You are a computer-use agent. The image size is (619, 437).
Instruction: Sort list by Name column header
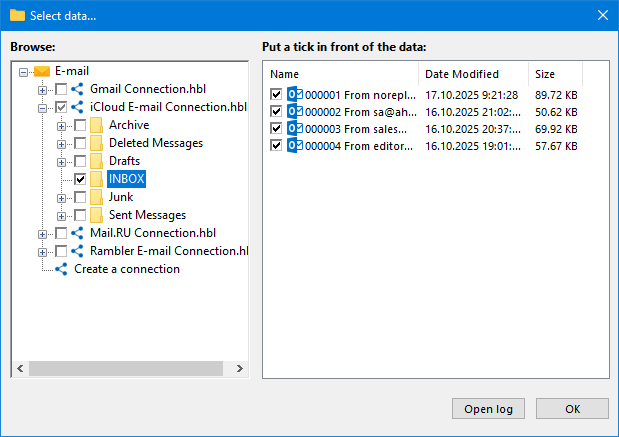[341, 74]
